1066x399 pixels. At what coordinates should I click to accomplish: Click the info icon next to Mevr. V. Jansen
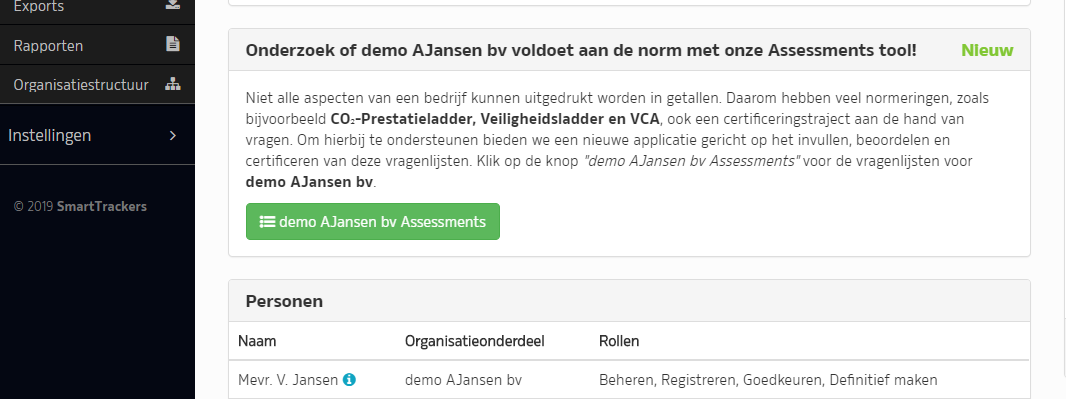(349, 380)
